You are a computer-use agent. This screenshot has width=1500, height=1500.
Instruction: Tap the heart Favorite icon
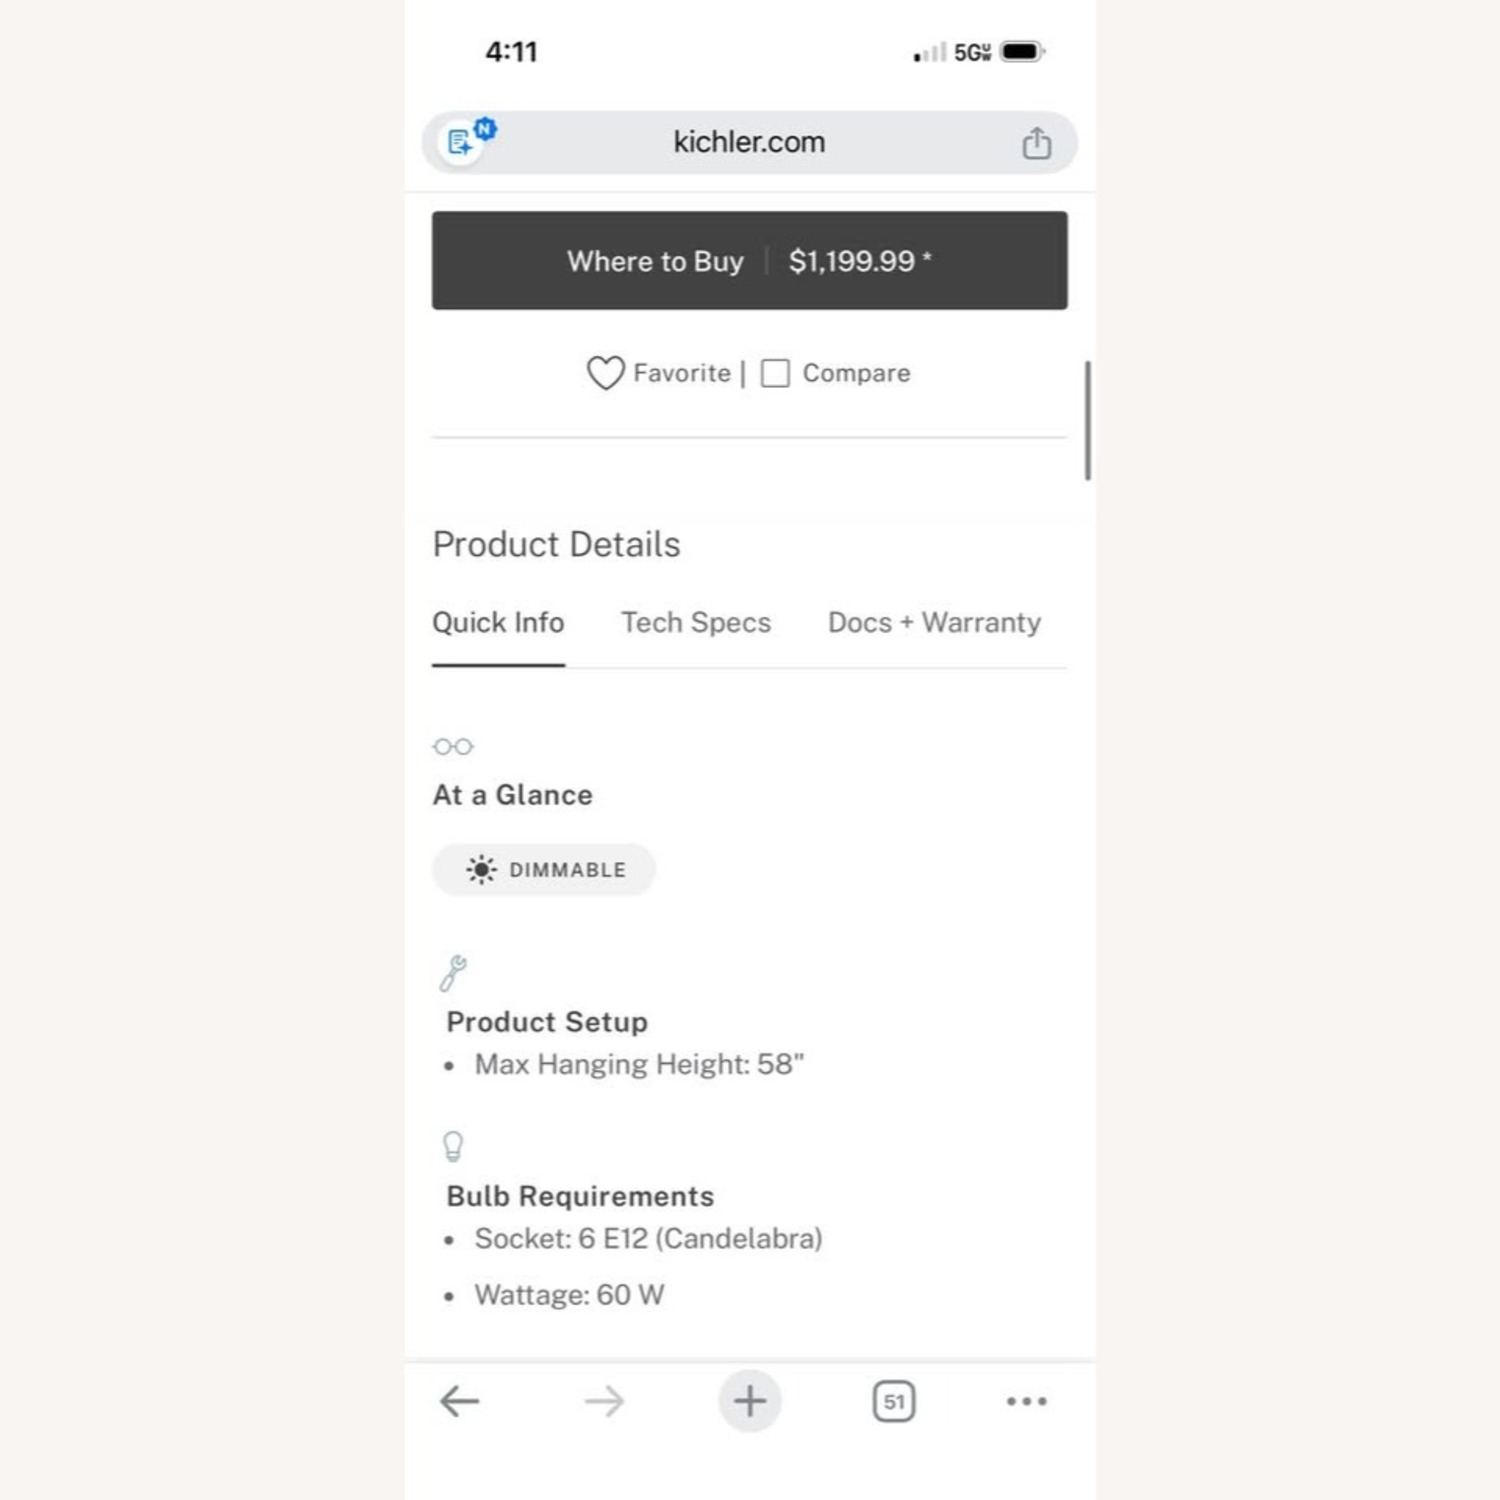tap(605, 373)
